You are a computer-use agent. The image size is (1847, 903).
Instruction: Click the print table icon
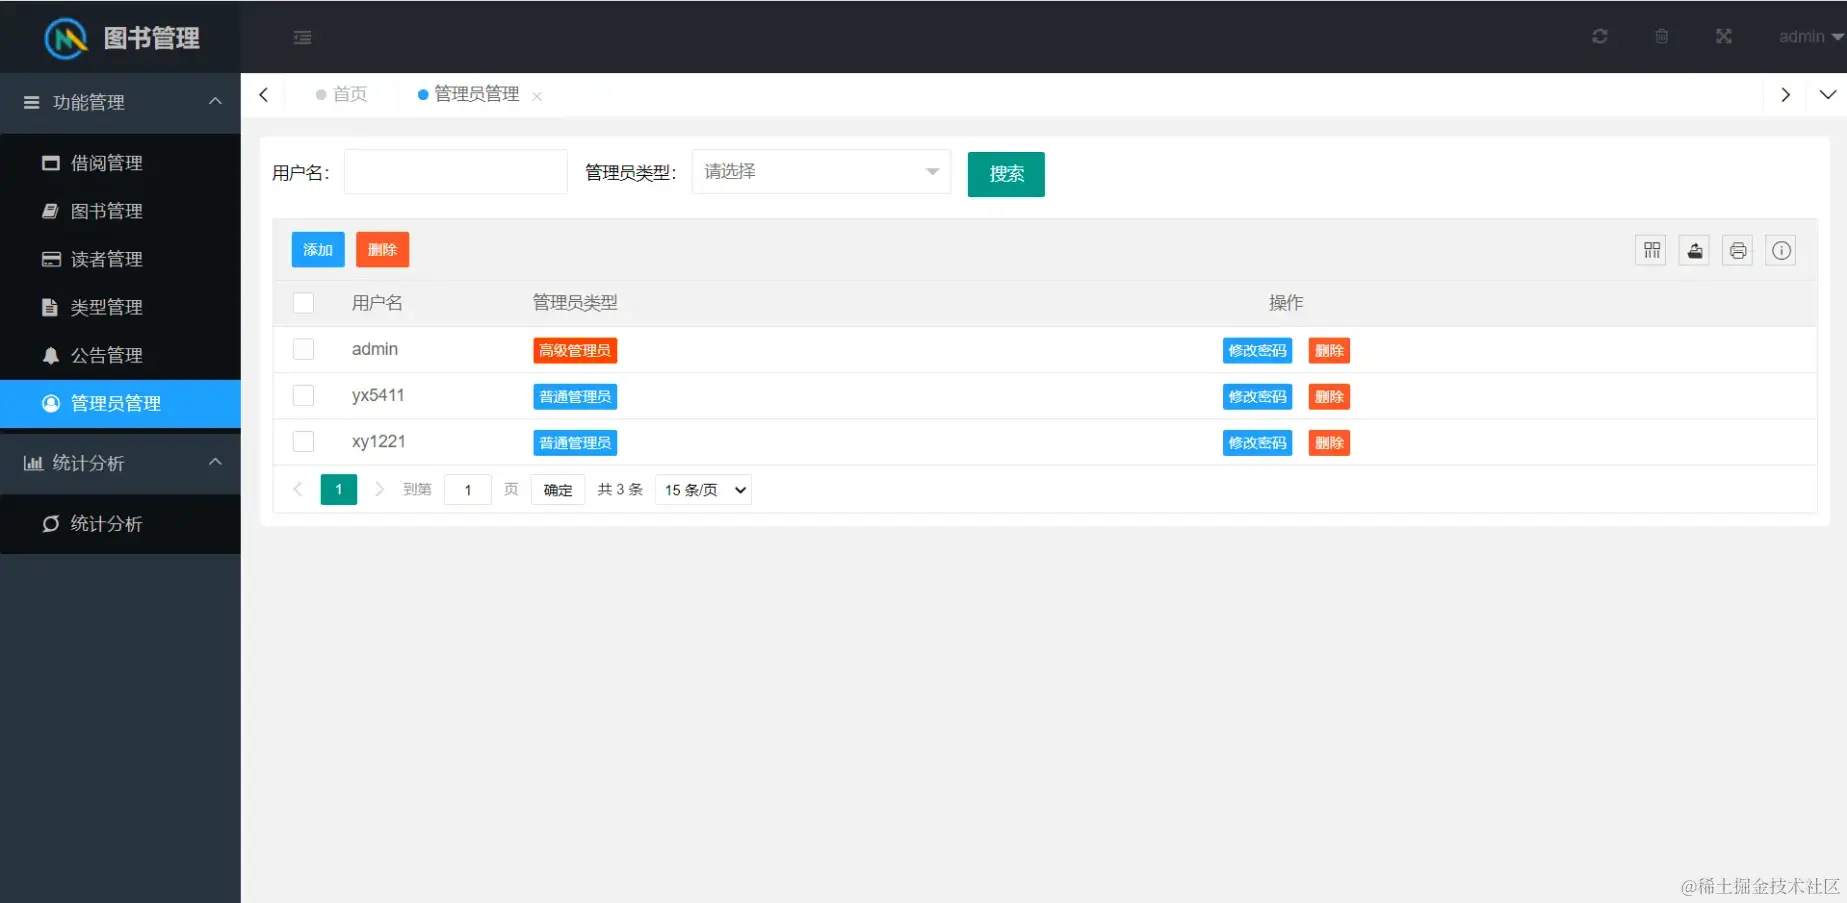pyautogui.click(x=1738, y=250)
